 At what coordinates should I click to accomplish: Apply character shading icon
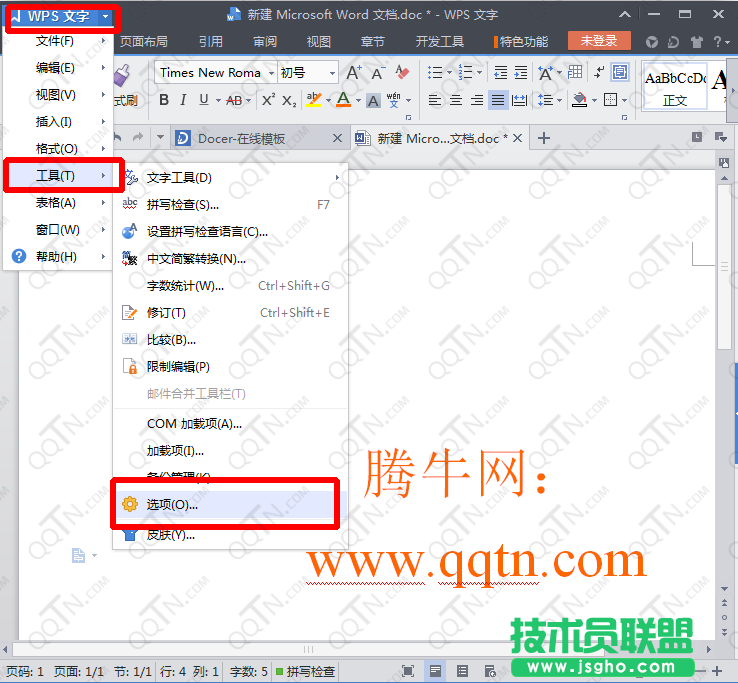[373, 100]
